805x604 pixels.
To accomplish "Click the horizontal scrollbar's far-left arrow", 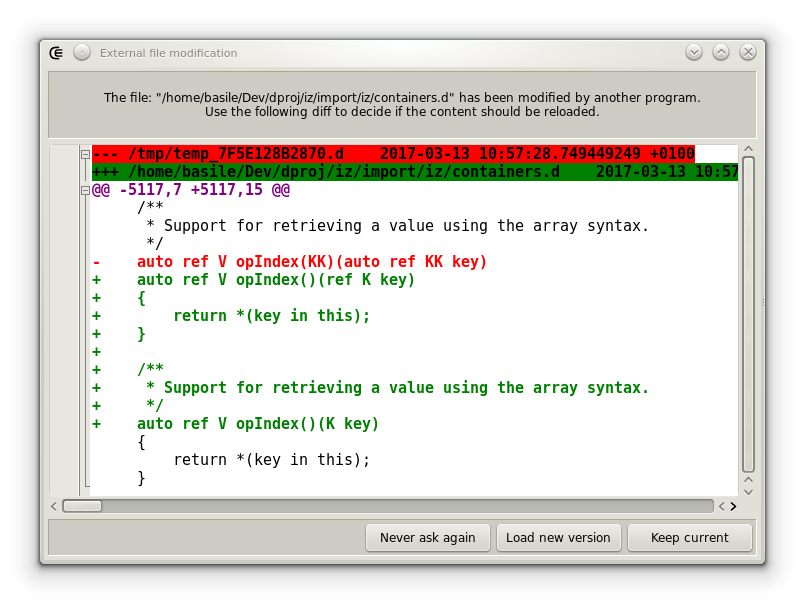I will pyautogui.click(x=55, y=506).
